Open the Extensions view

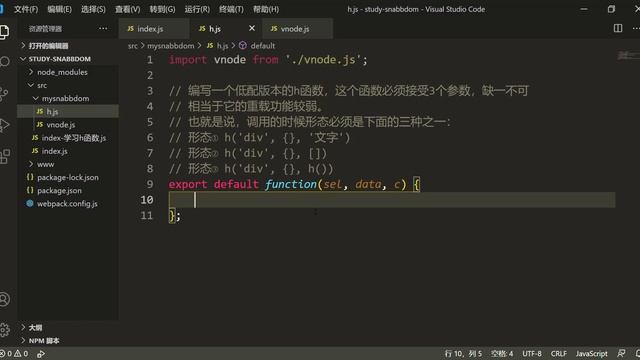pyautogui.click(x=5, y=156)
